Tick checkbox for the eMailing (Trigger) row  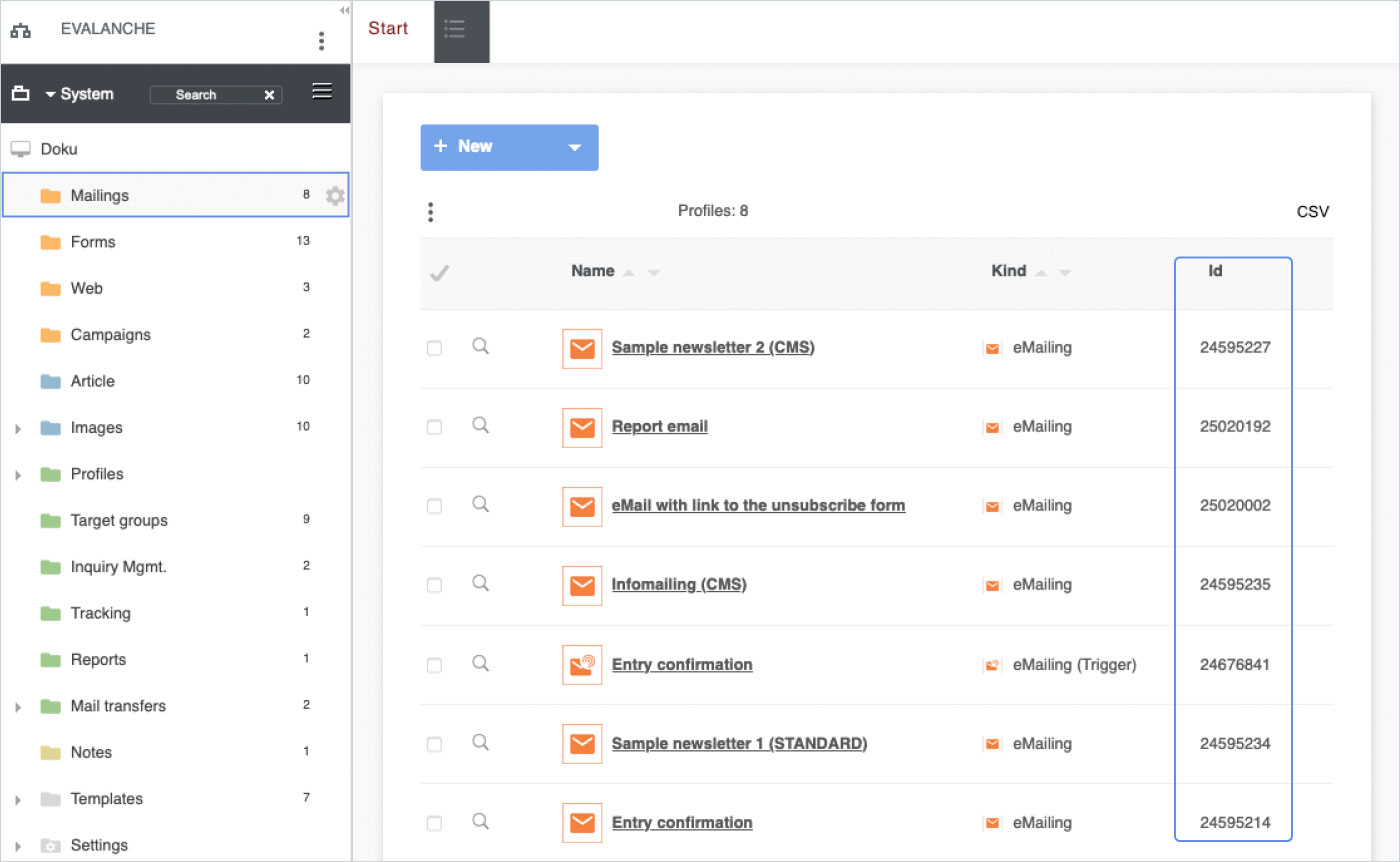[x=434, y=665]
